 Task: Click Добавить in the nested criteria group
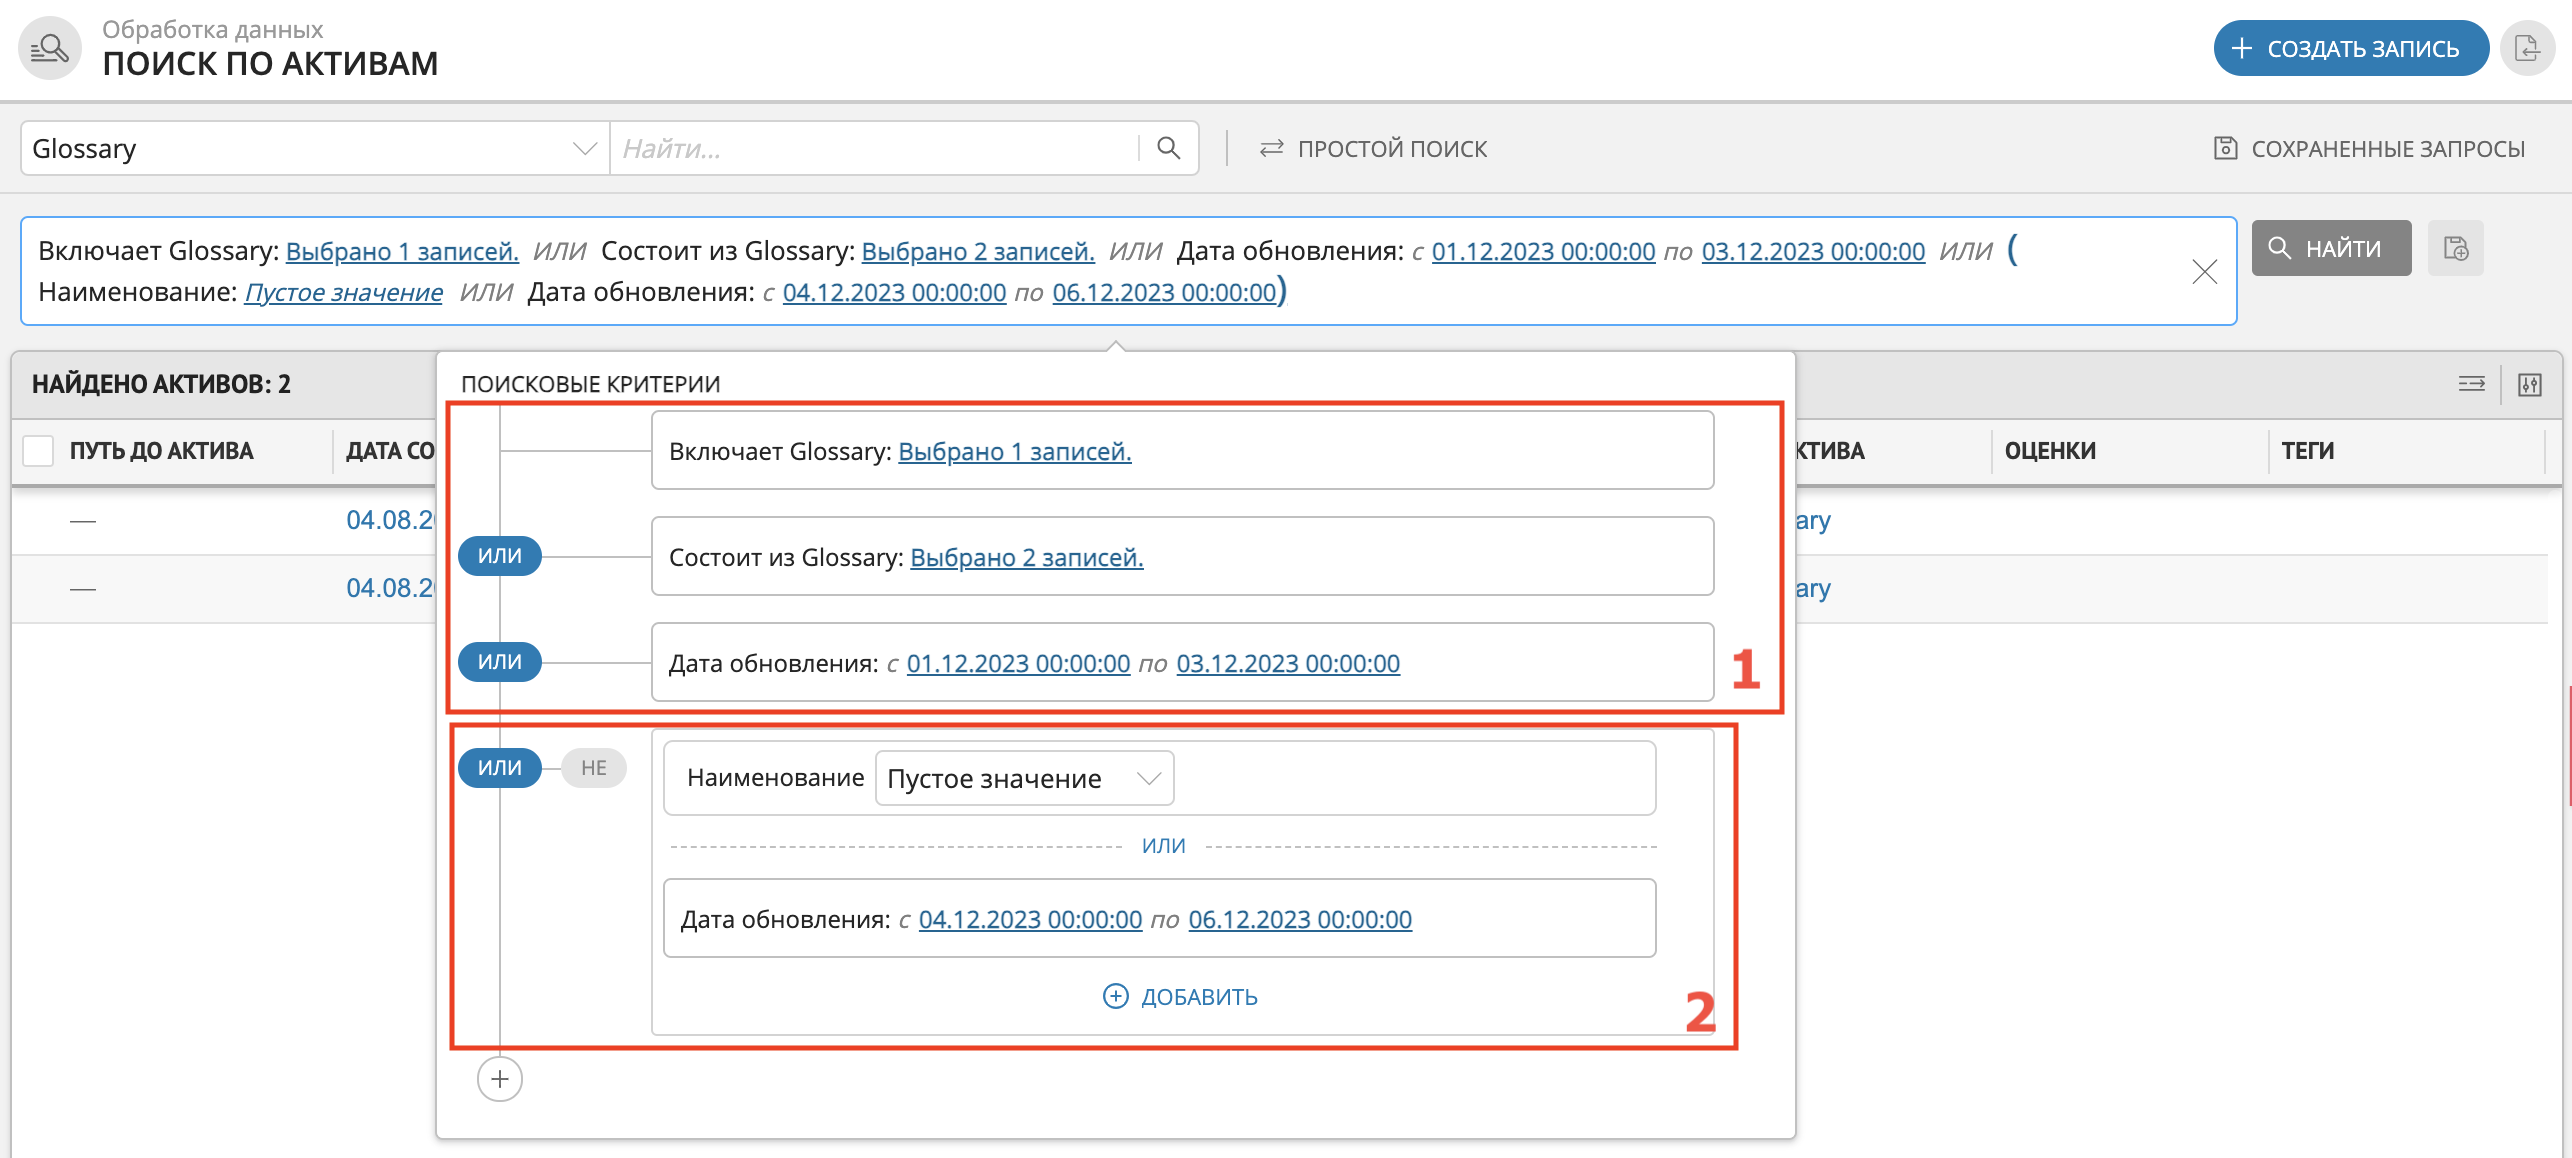click(x=1180, y=996)
